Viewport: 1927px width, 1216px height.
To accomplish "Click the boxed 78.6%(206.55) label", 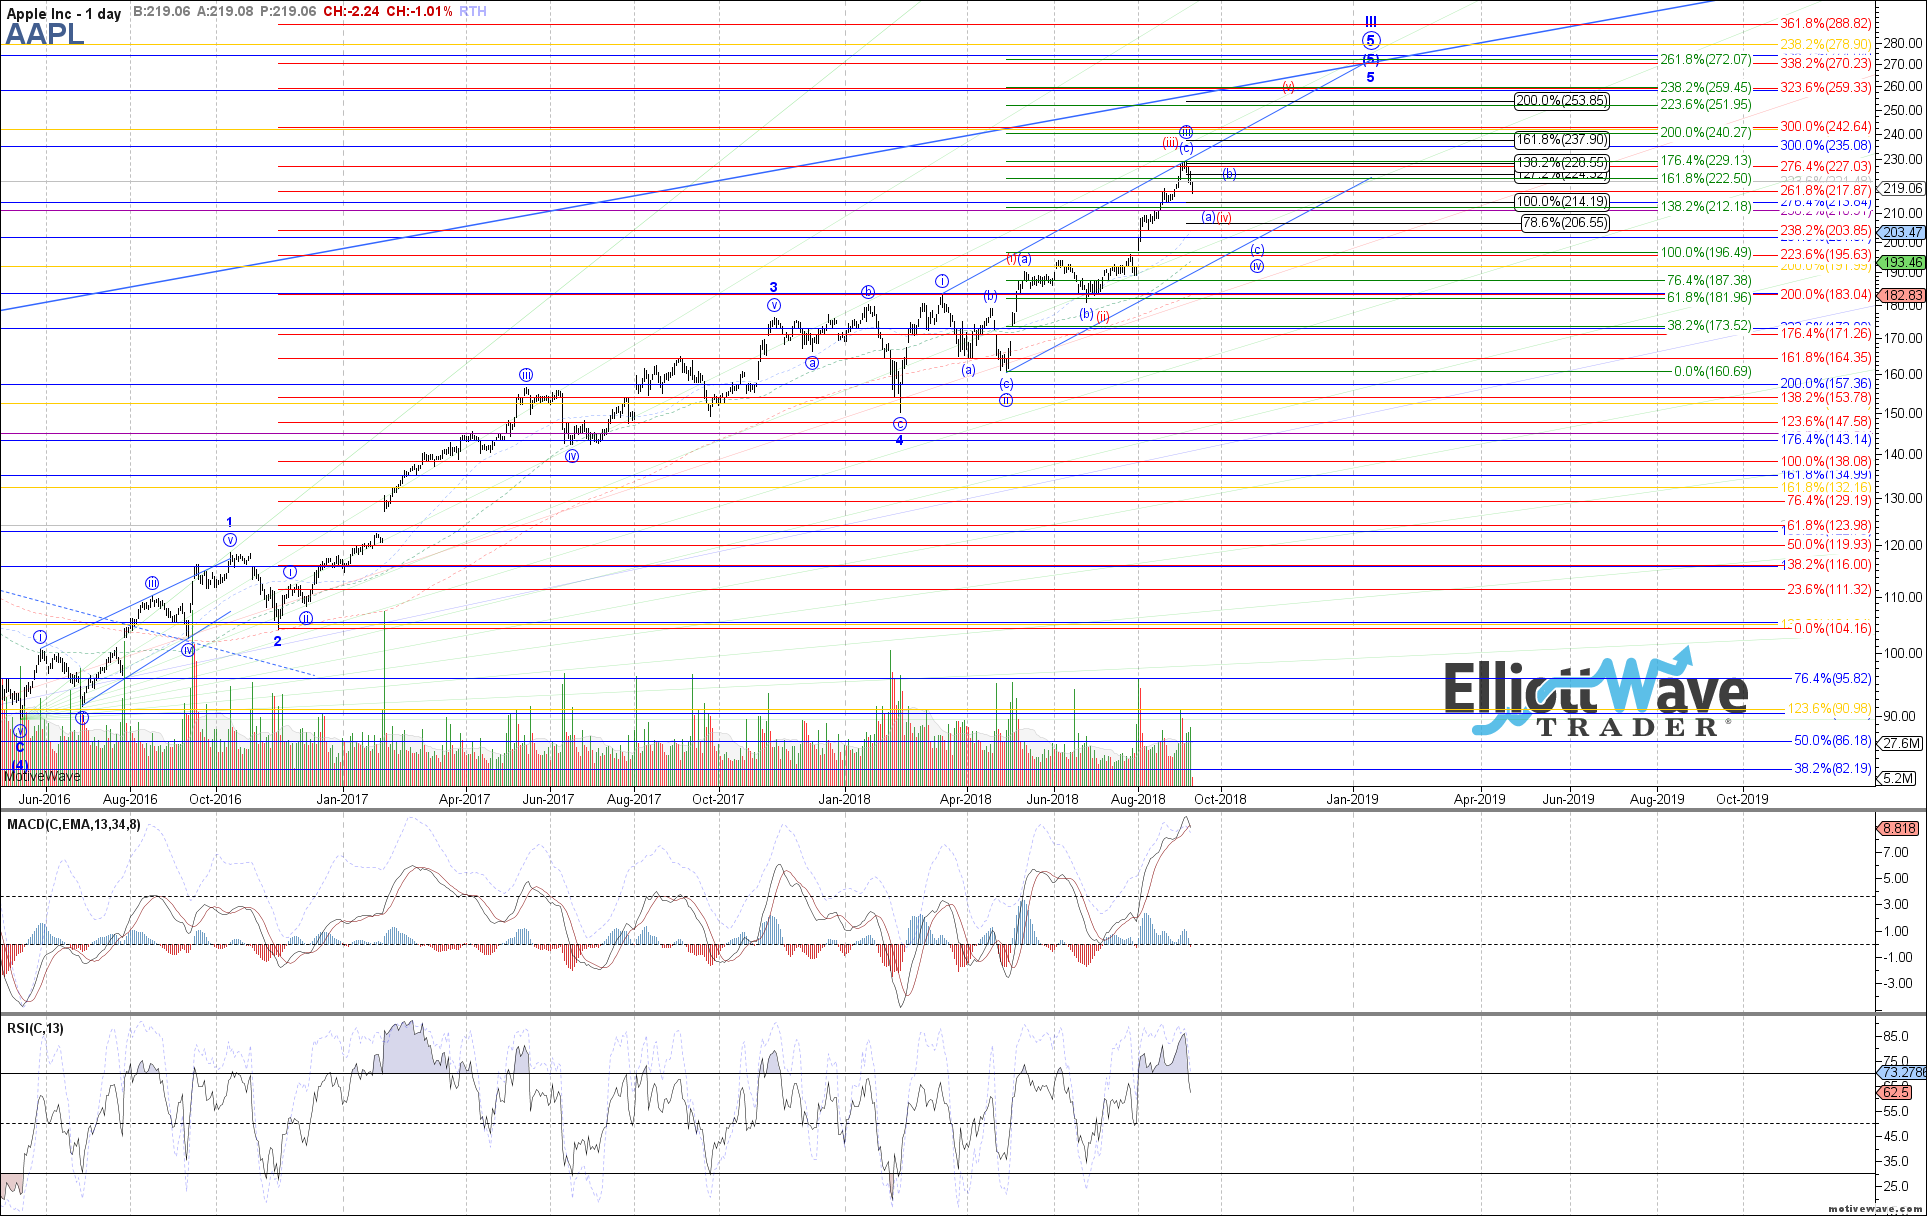I will coord(1565,223).
